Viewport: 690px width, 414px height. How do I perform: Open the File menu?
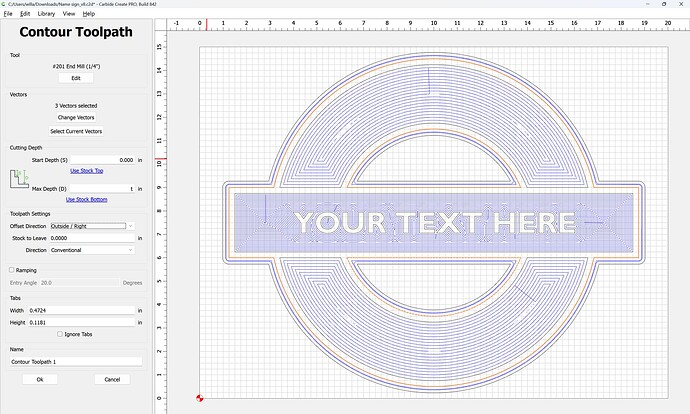[8, 14]
